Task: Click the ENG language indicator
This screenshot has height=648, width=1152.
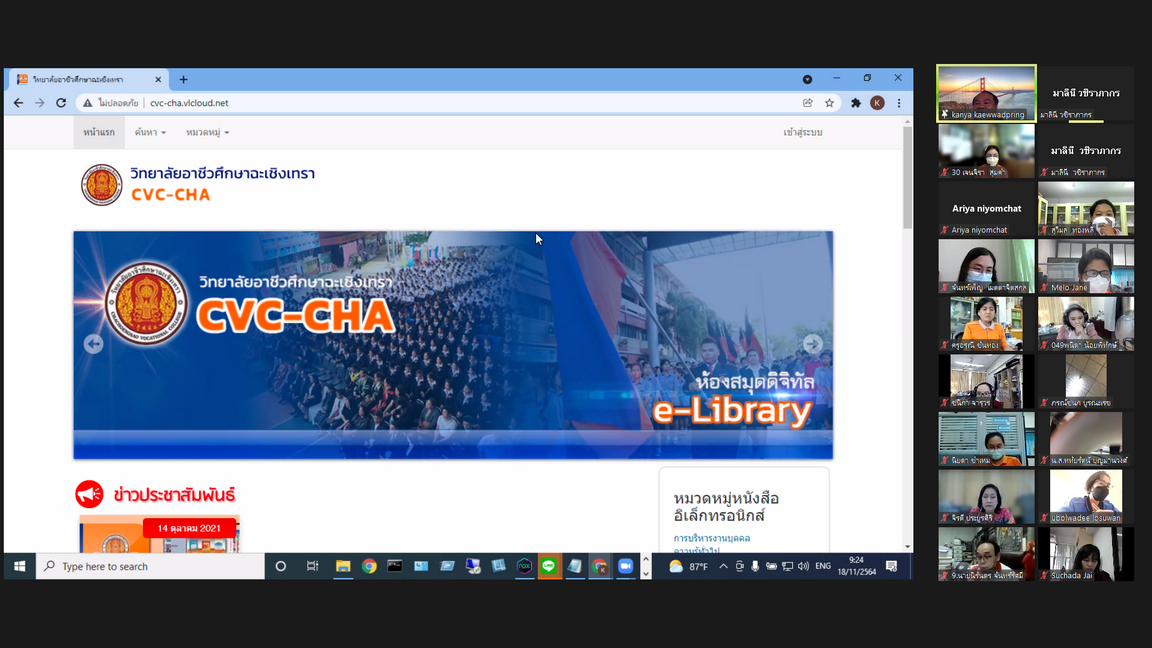Action: [823, 566]
